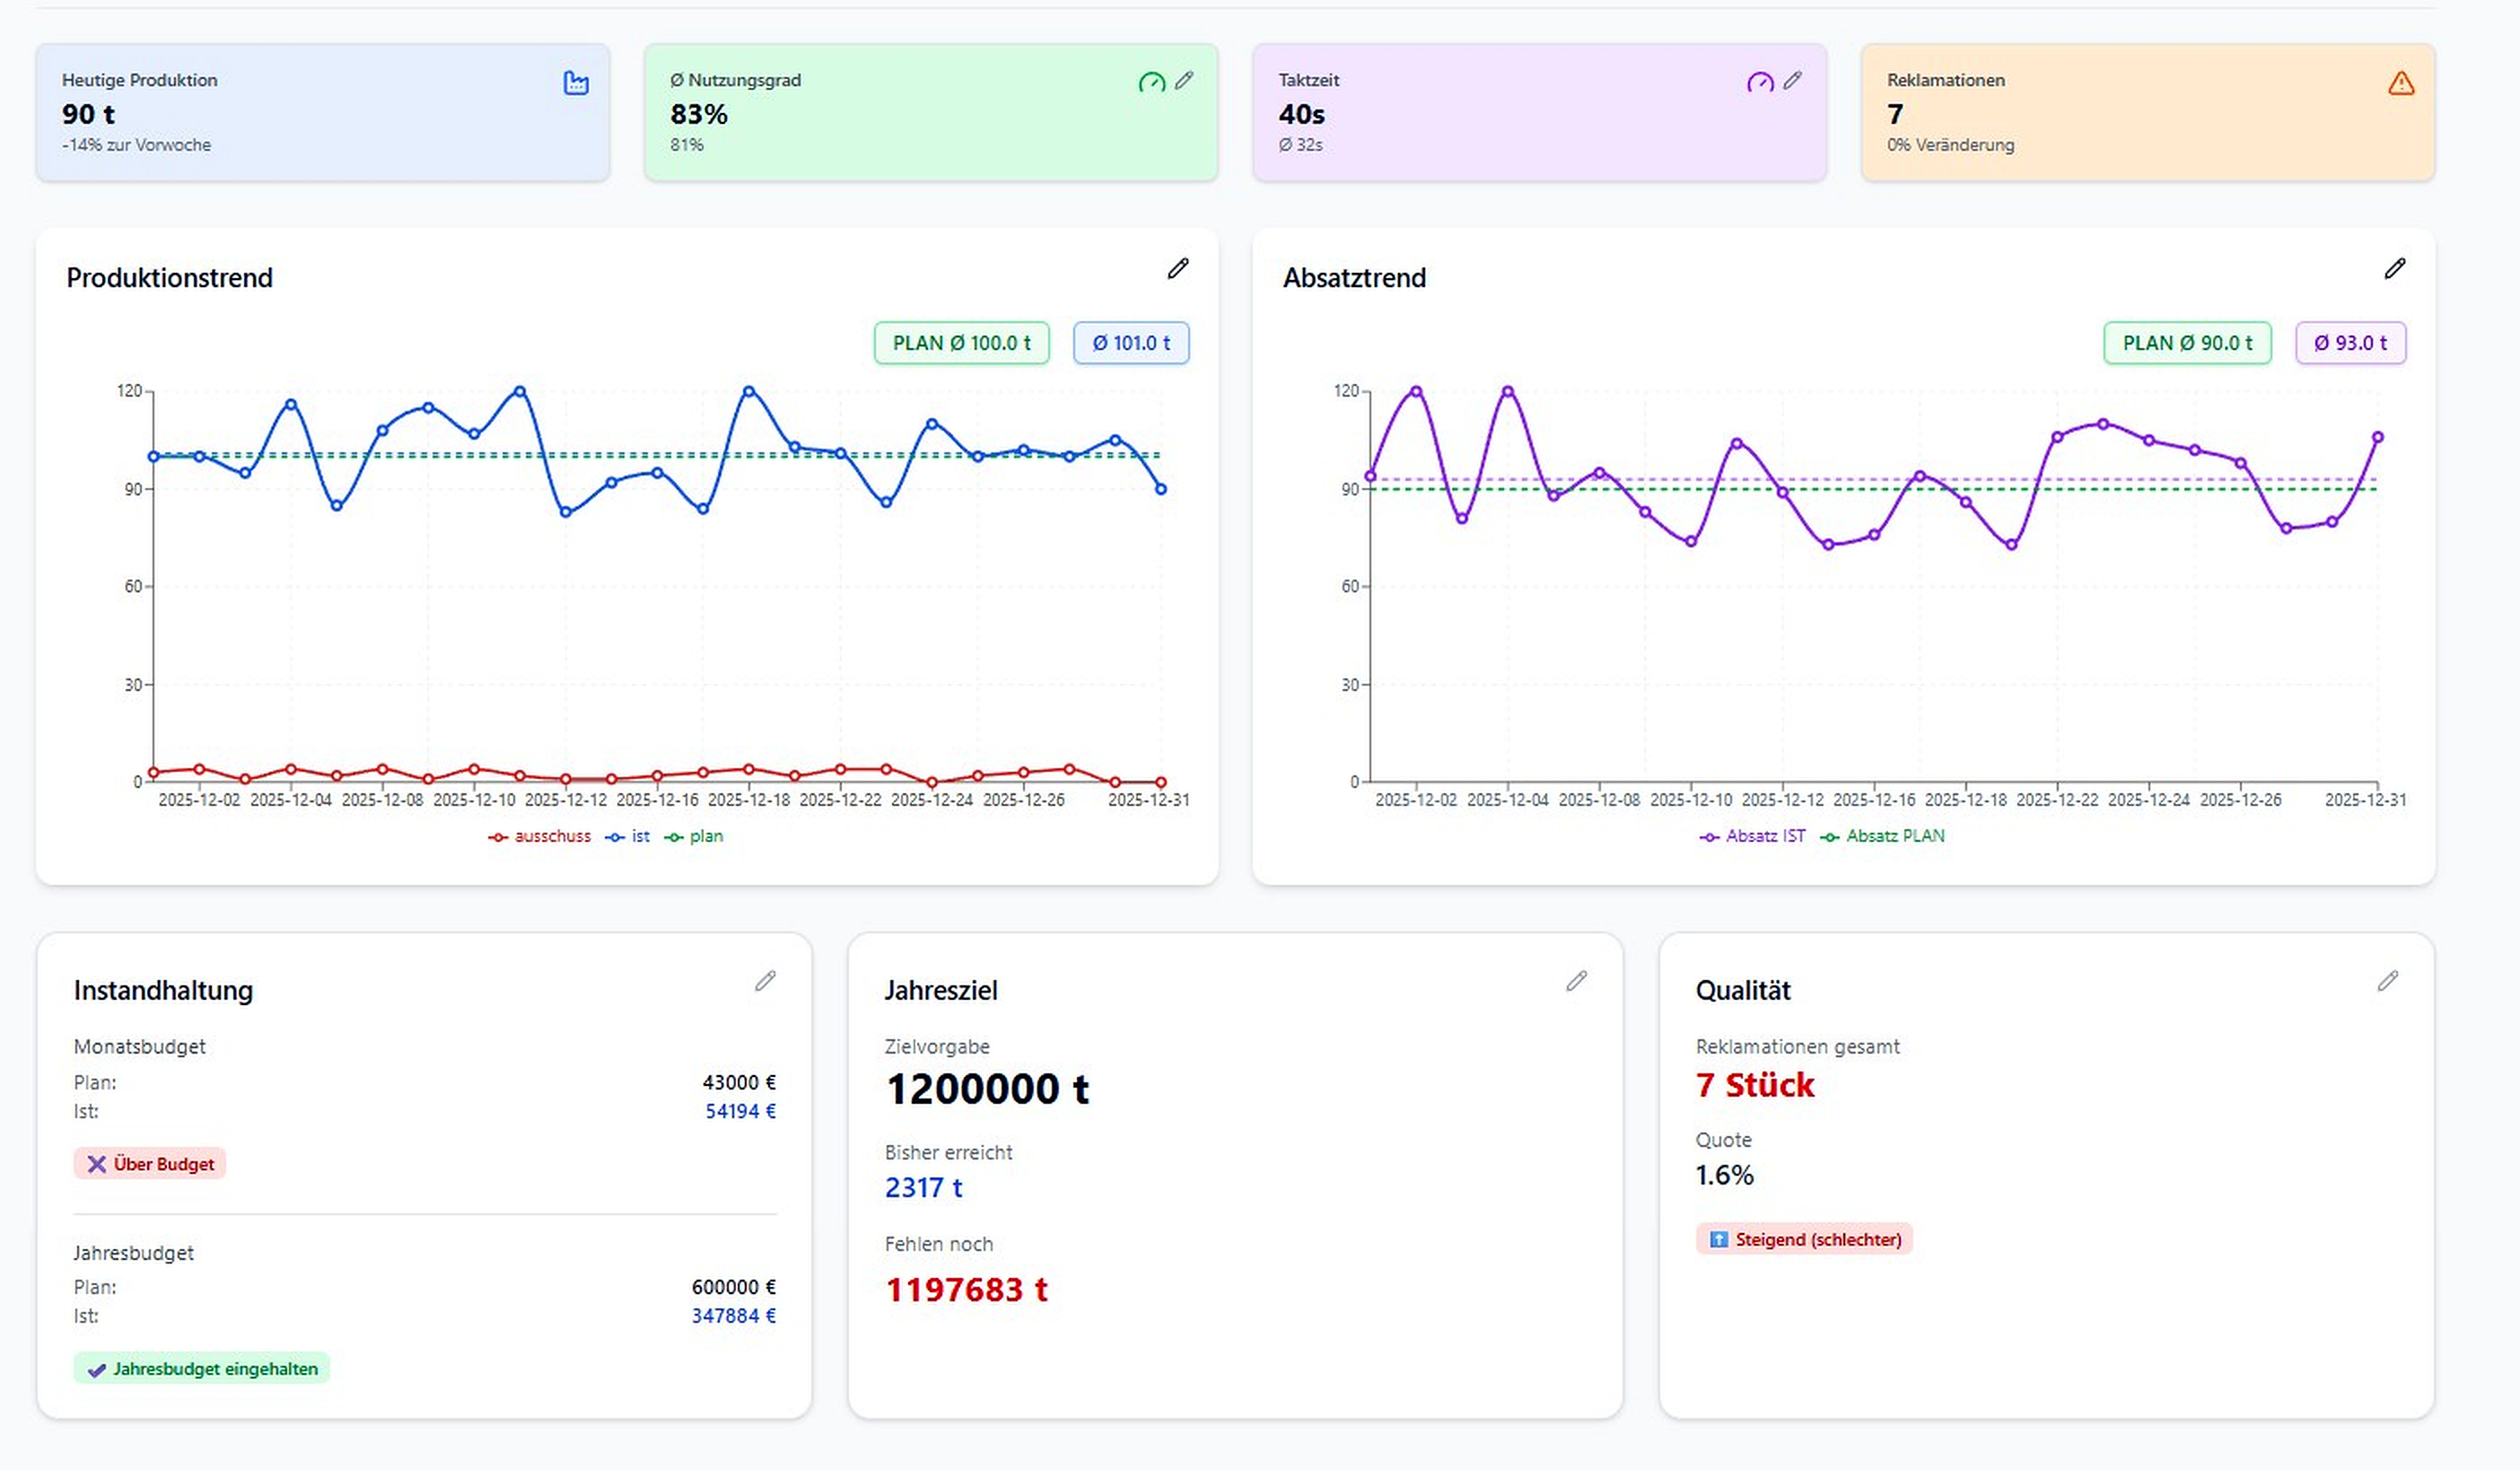Click the PLAN Ø 100.0 t badge

961,343
